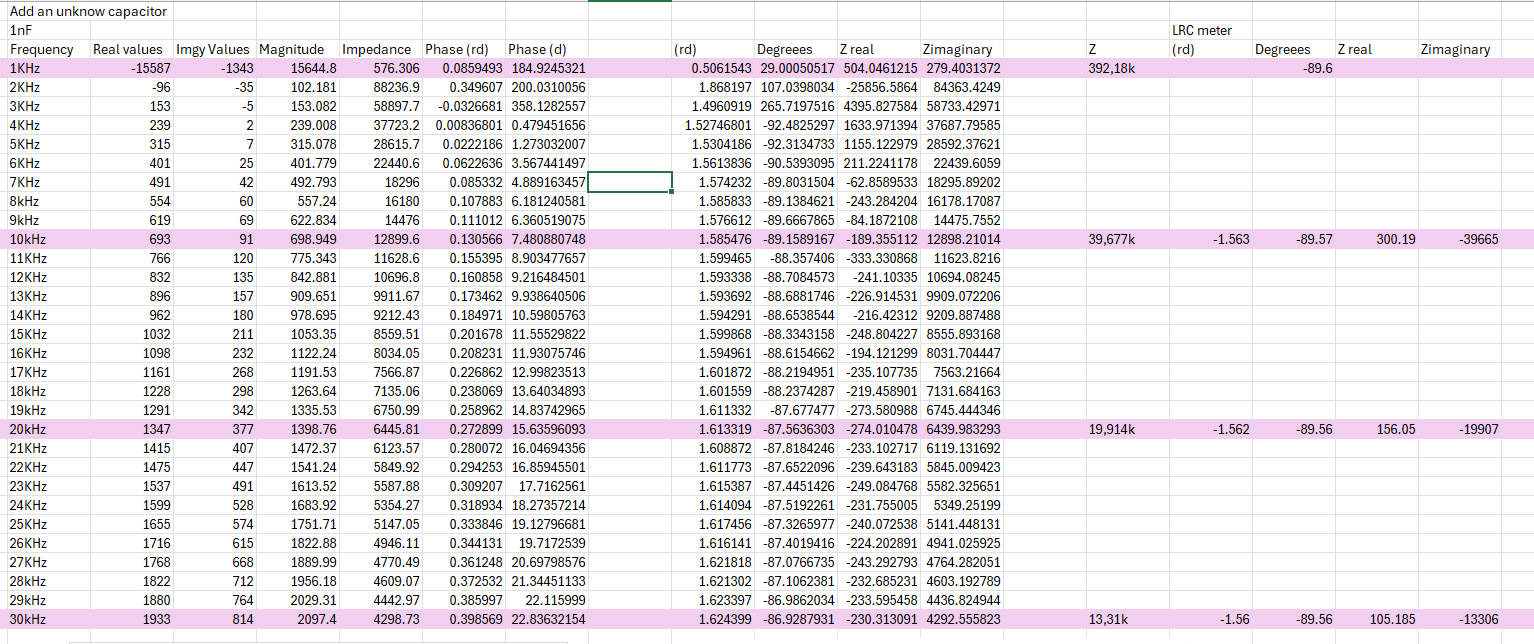Viewport: 1534px width, 644px height.
Task: Select the LRC Z value '39,677k'
Action: (1112, 240)
